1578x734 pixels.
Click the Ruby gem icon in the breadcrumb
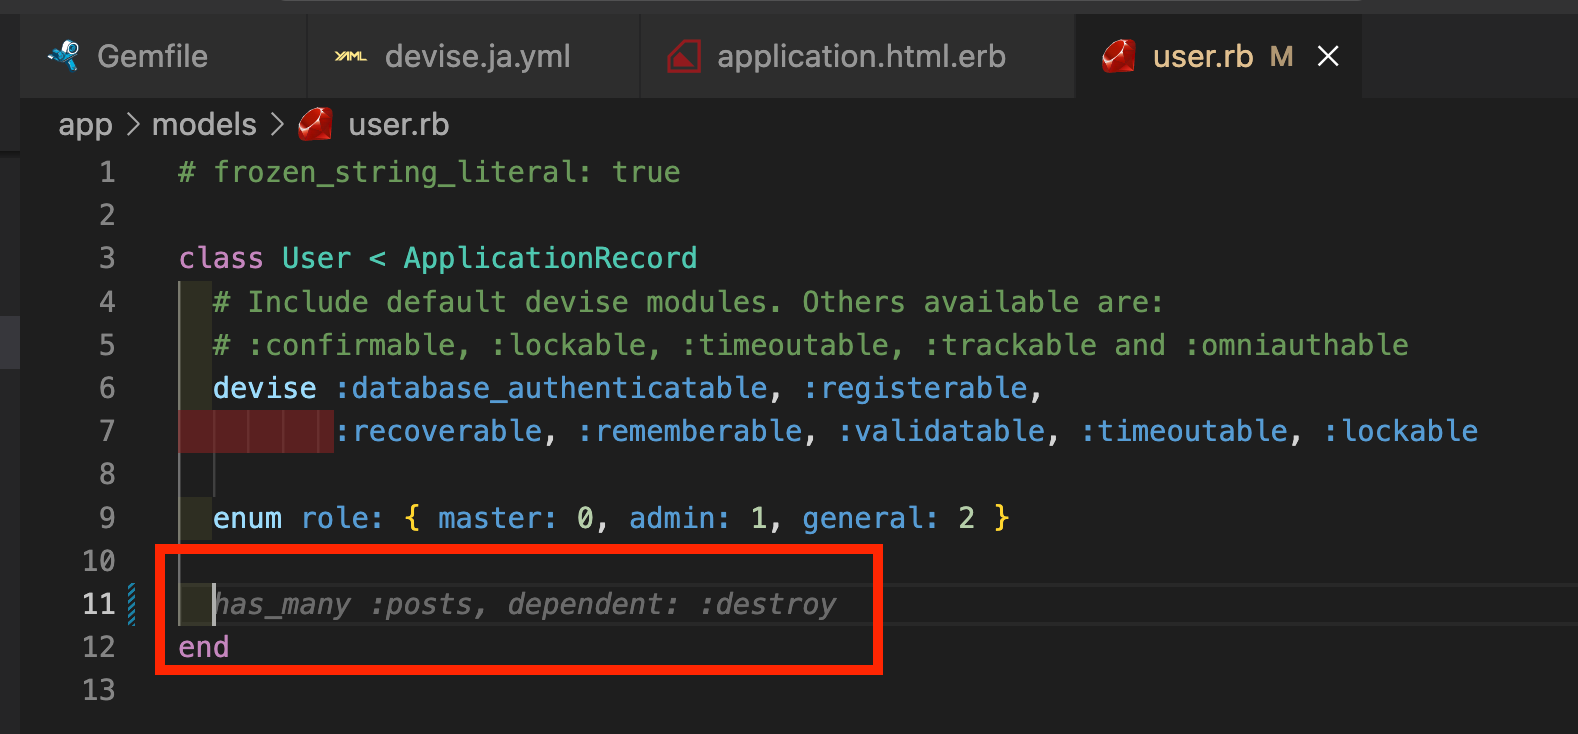coord(315,125)
